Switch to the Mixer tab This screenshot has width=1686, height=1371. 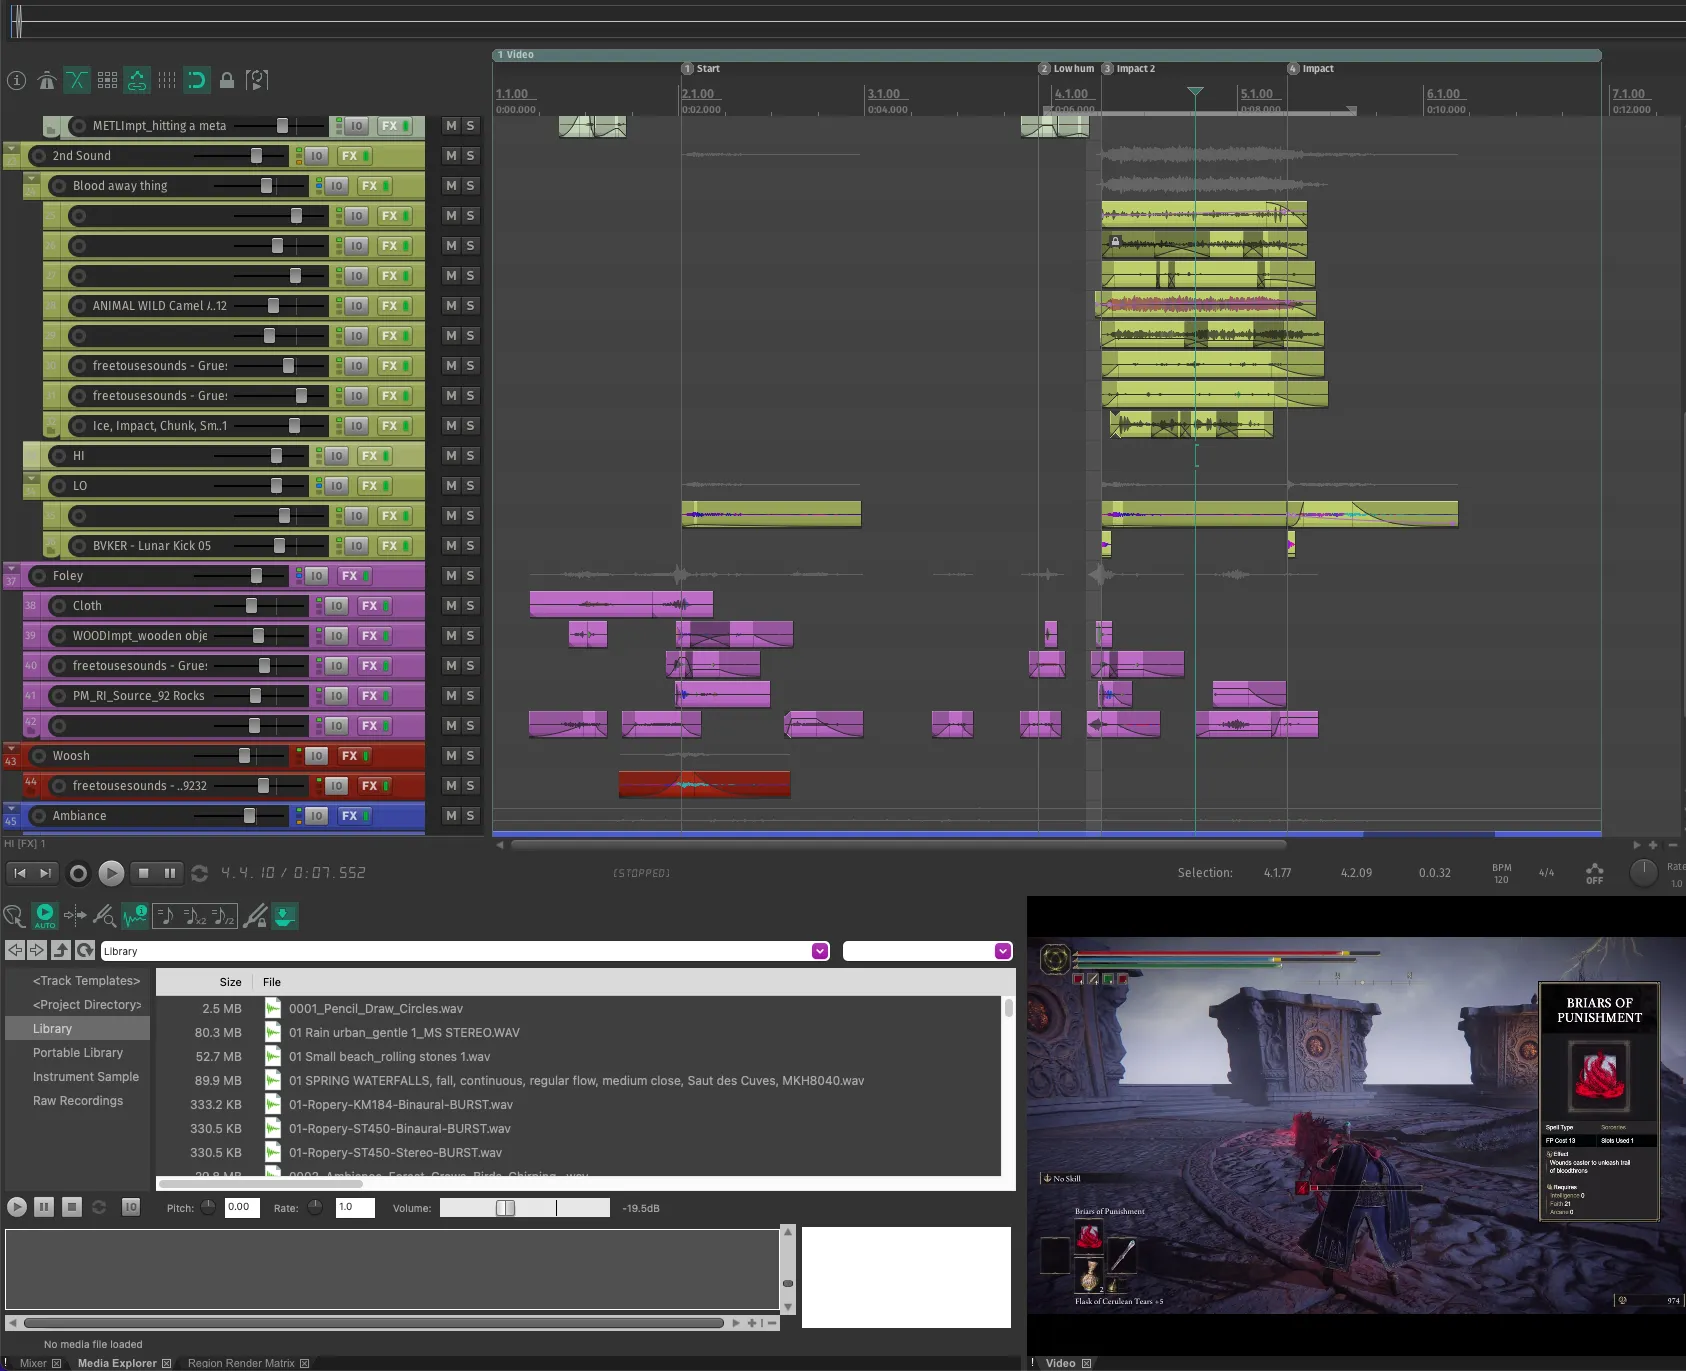33,1363
